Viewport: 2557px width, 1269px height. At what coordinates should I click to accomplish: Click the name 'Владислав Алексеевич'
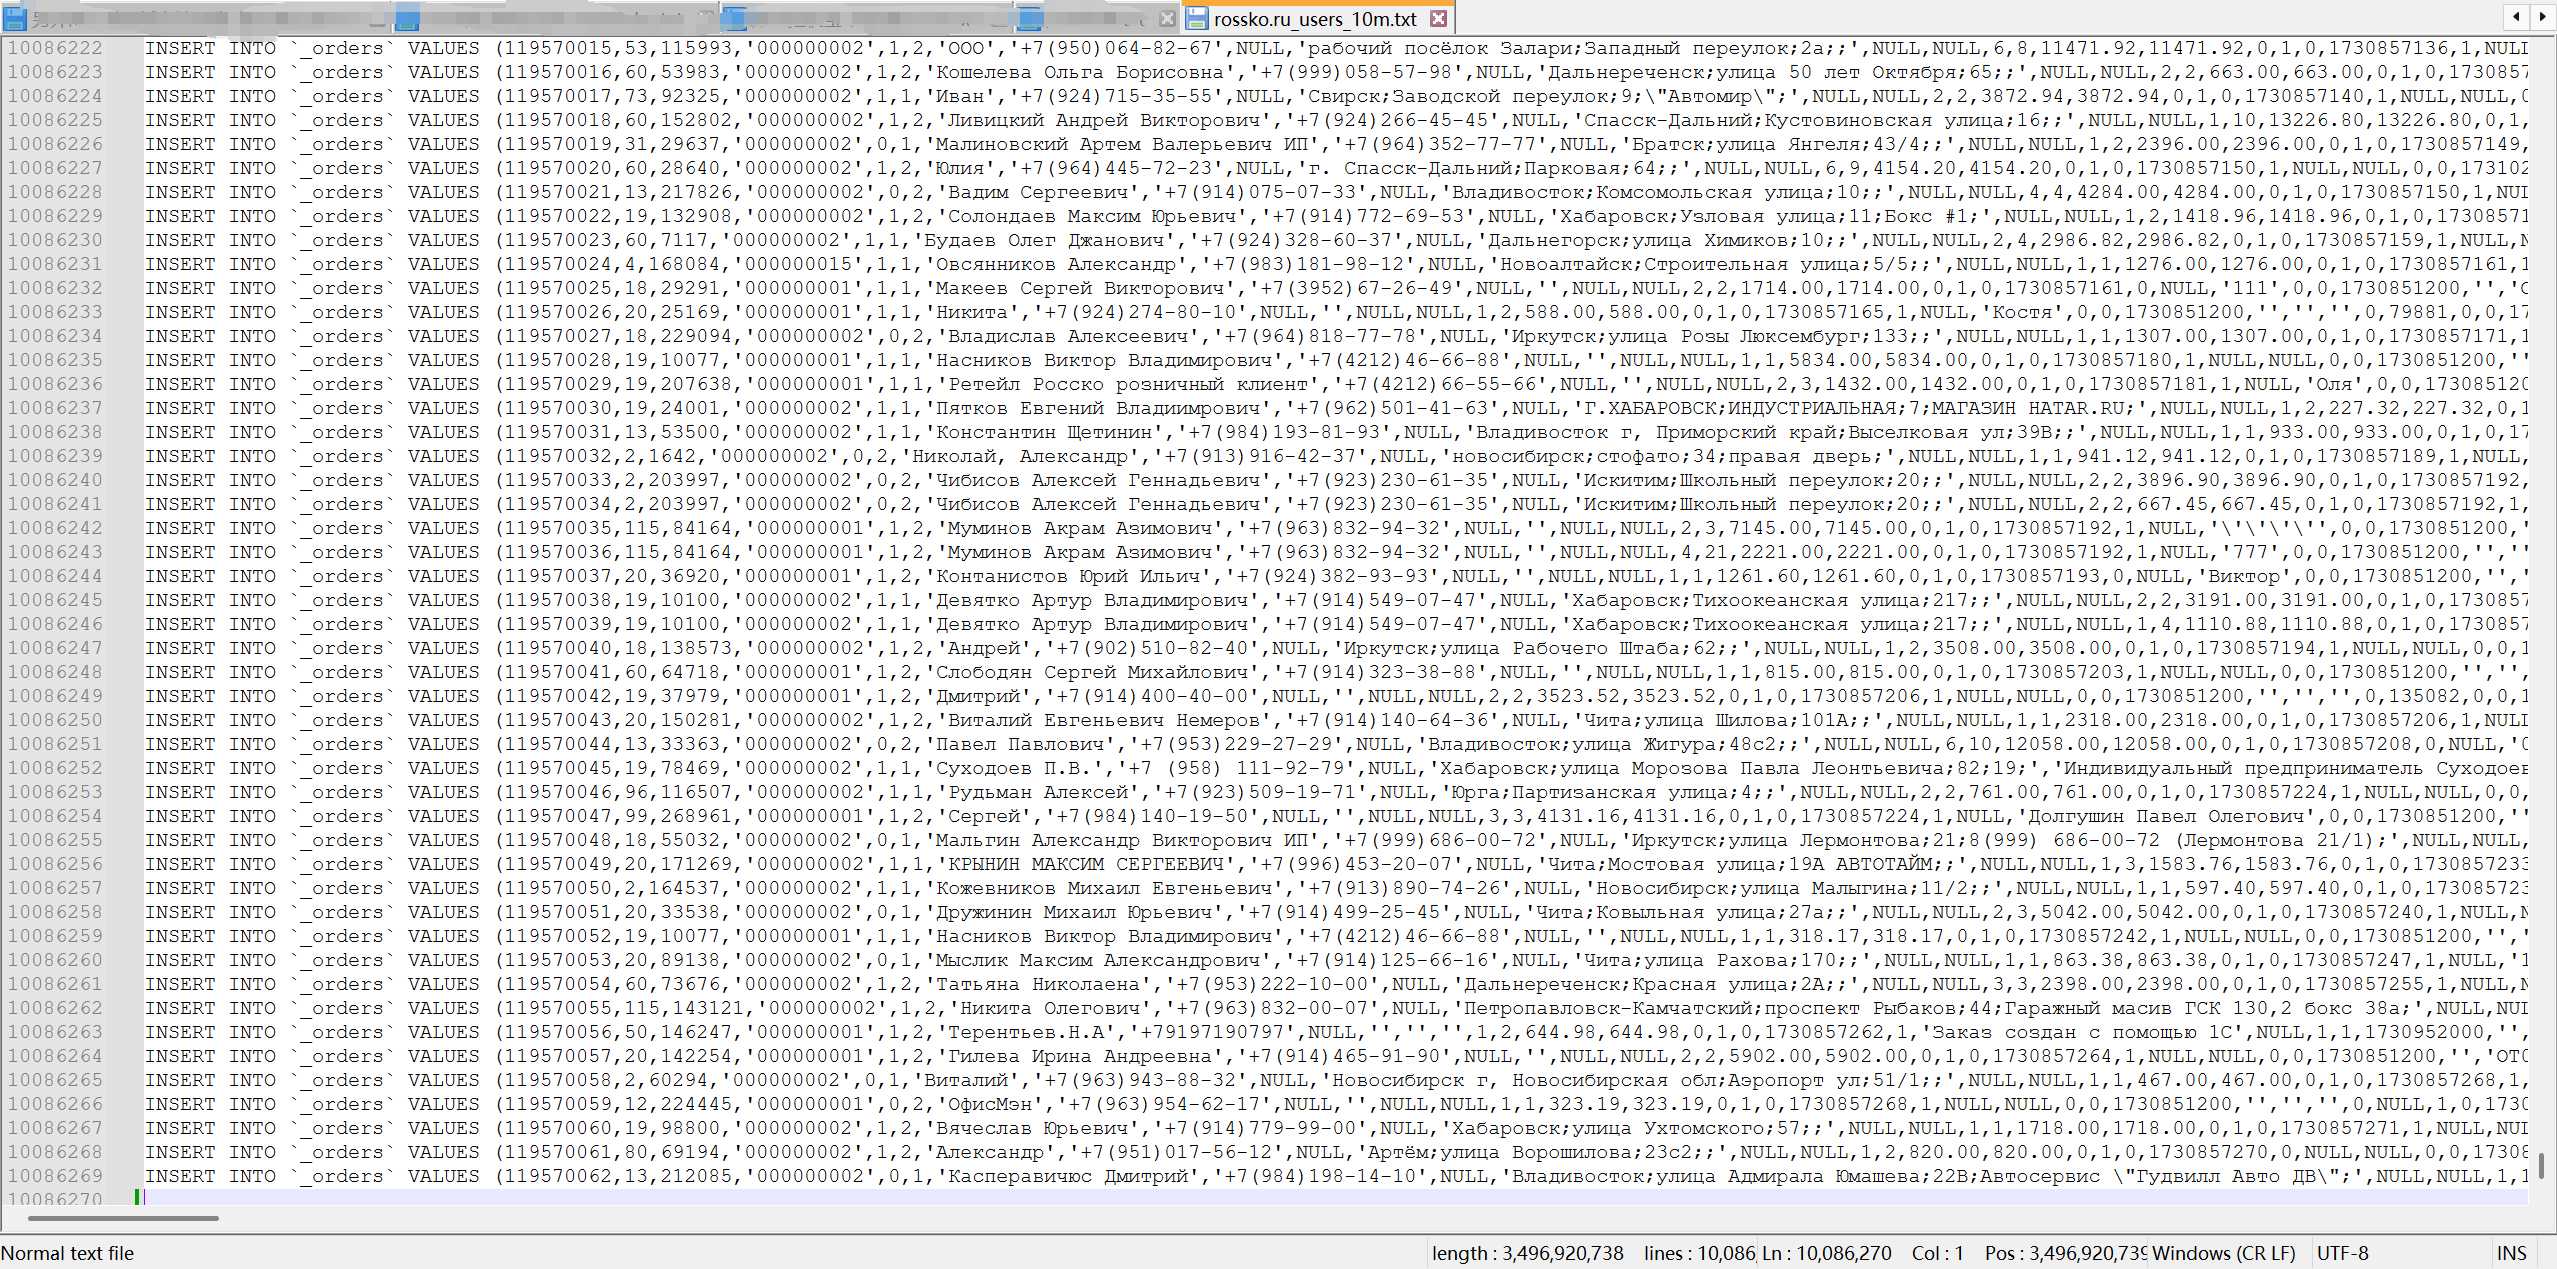1067,336
